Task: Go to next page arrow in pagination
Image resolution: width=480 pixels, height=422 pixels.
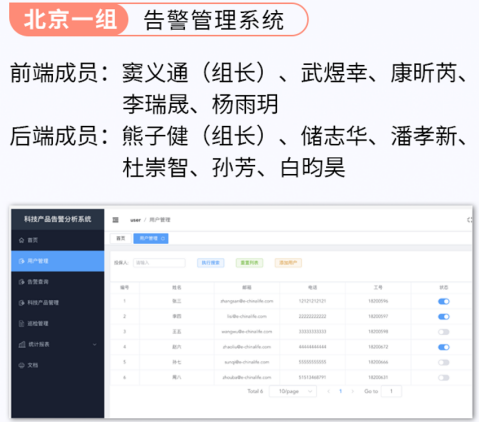Action: tap(352, 391)
